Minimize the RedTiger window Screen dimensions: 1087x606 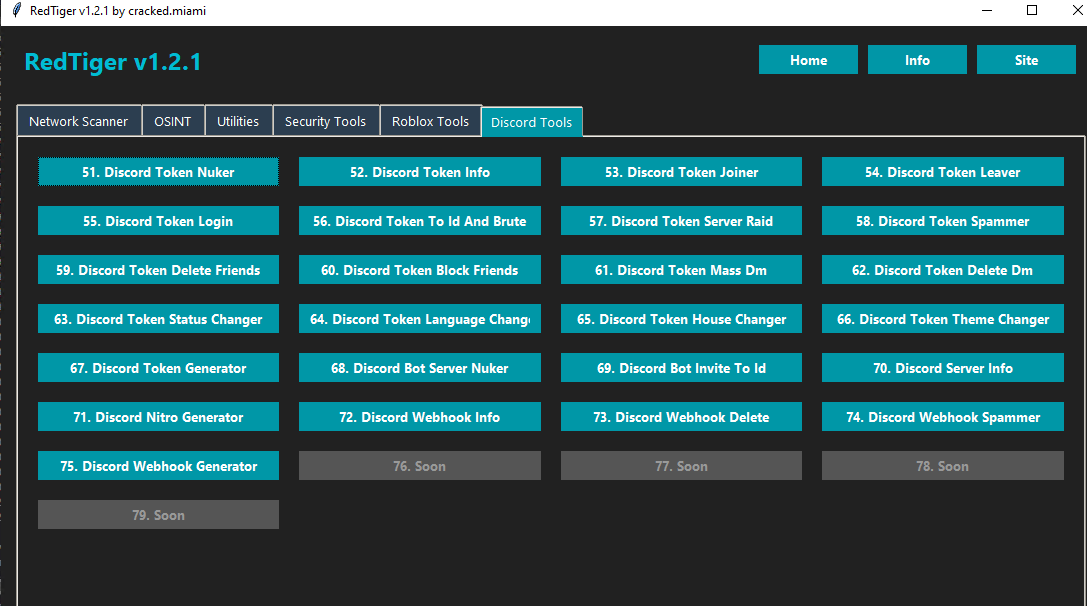[x=987, y=10]
